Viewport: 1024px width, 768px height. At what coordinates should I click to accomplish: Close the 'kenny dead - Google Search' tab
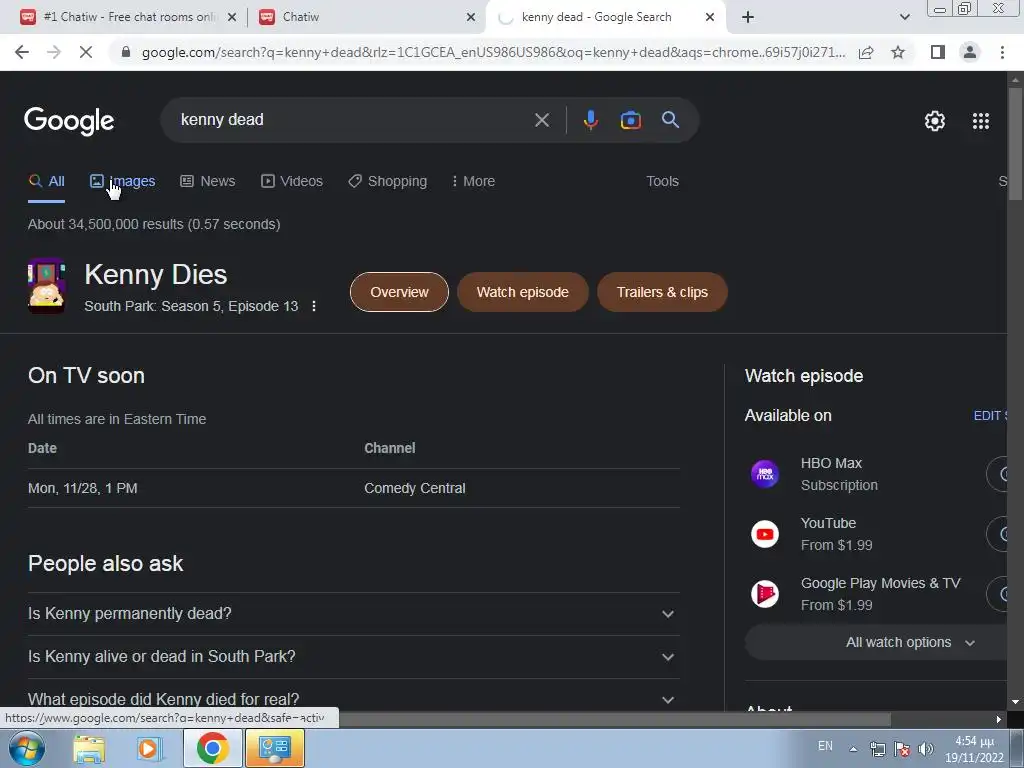(x=710, y=17)
